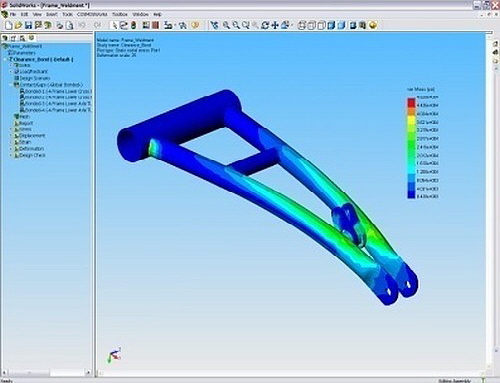This screenshot has height=383, width=500.
Task: Select the Mesh tree item
Action: pyautogui.click(x=22, y=117)
